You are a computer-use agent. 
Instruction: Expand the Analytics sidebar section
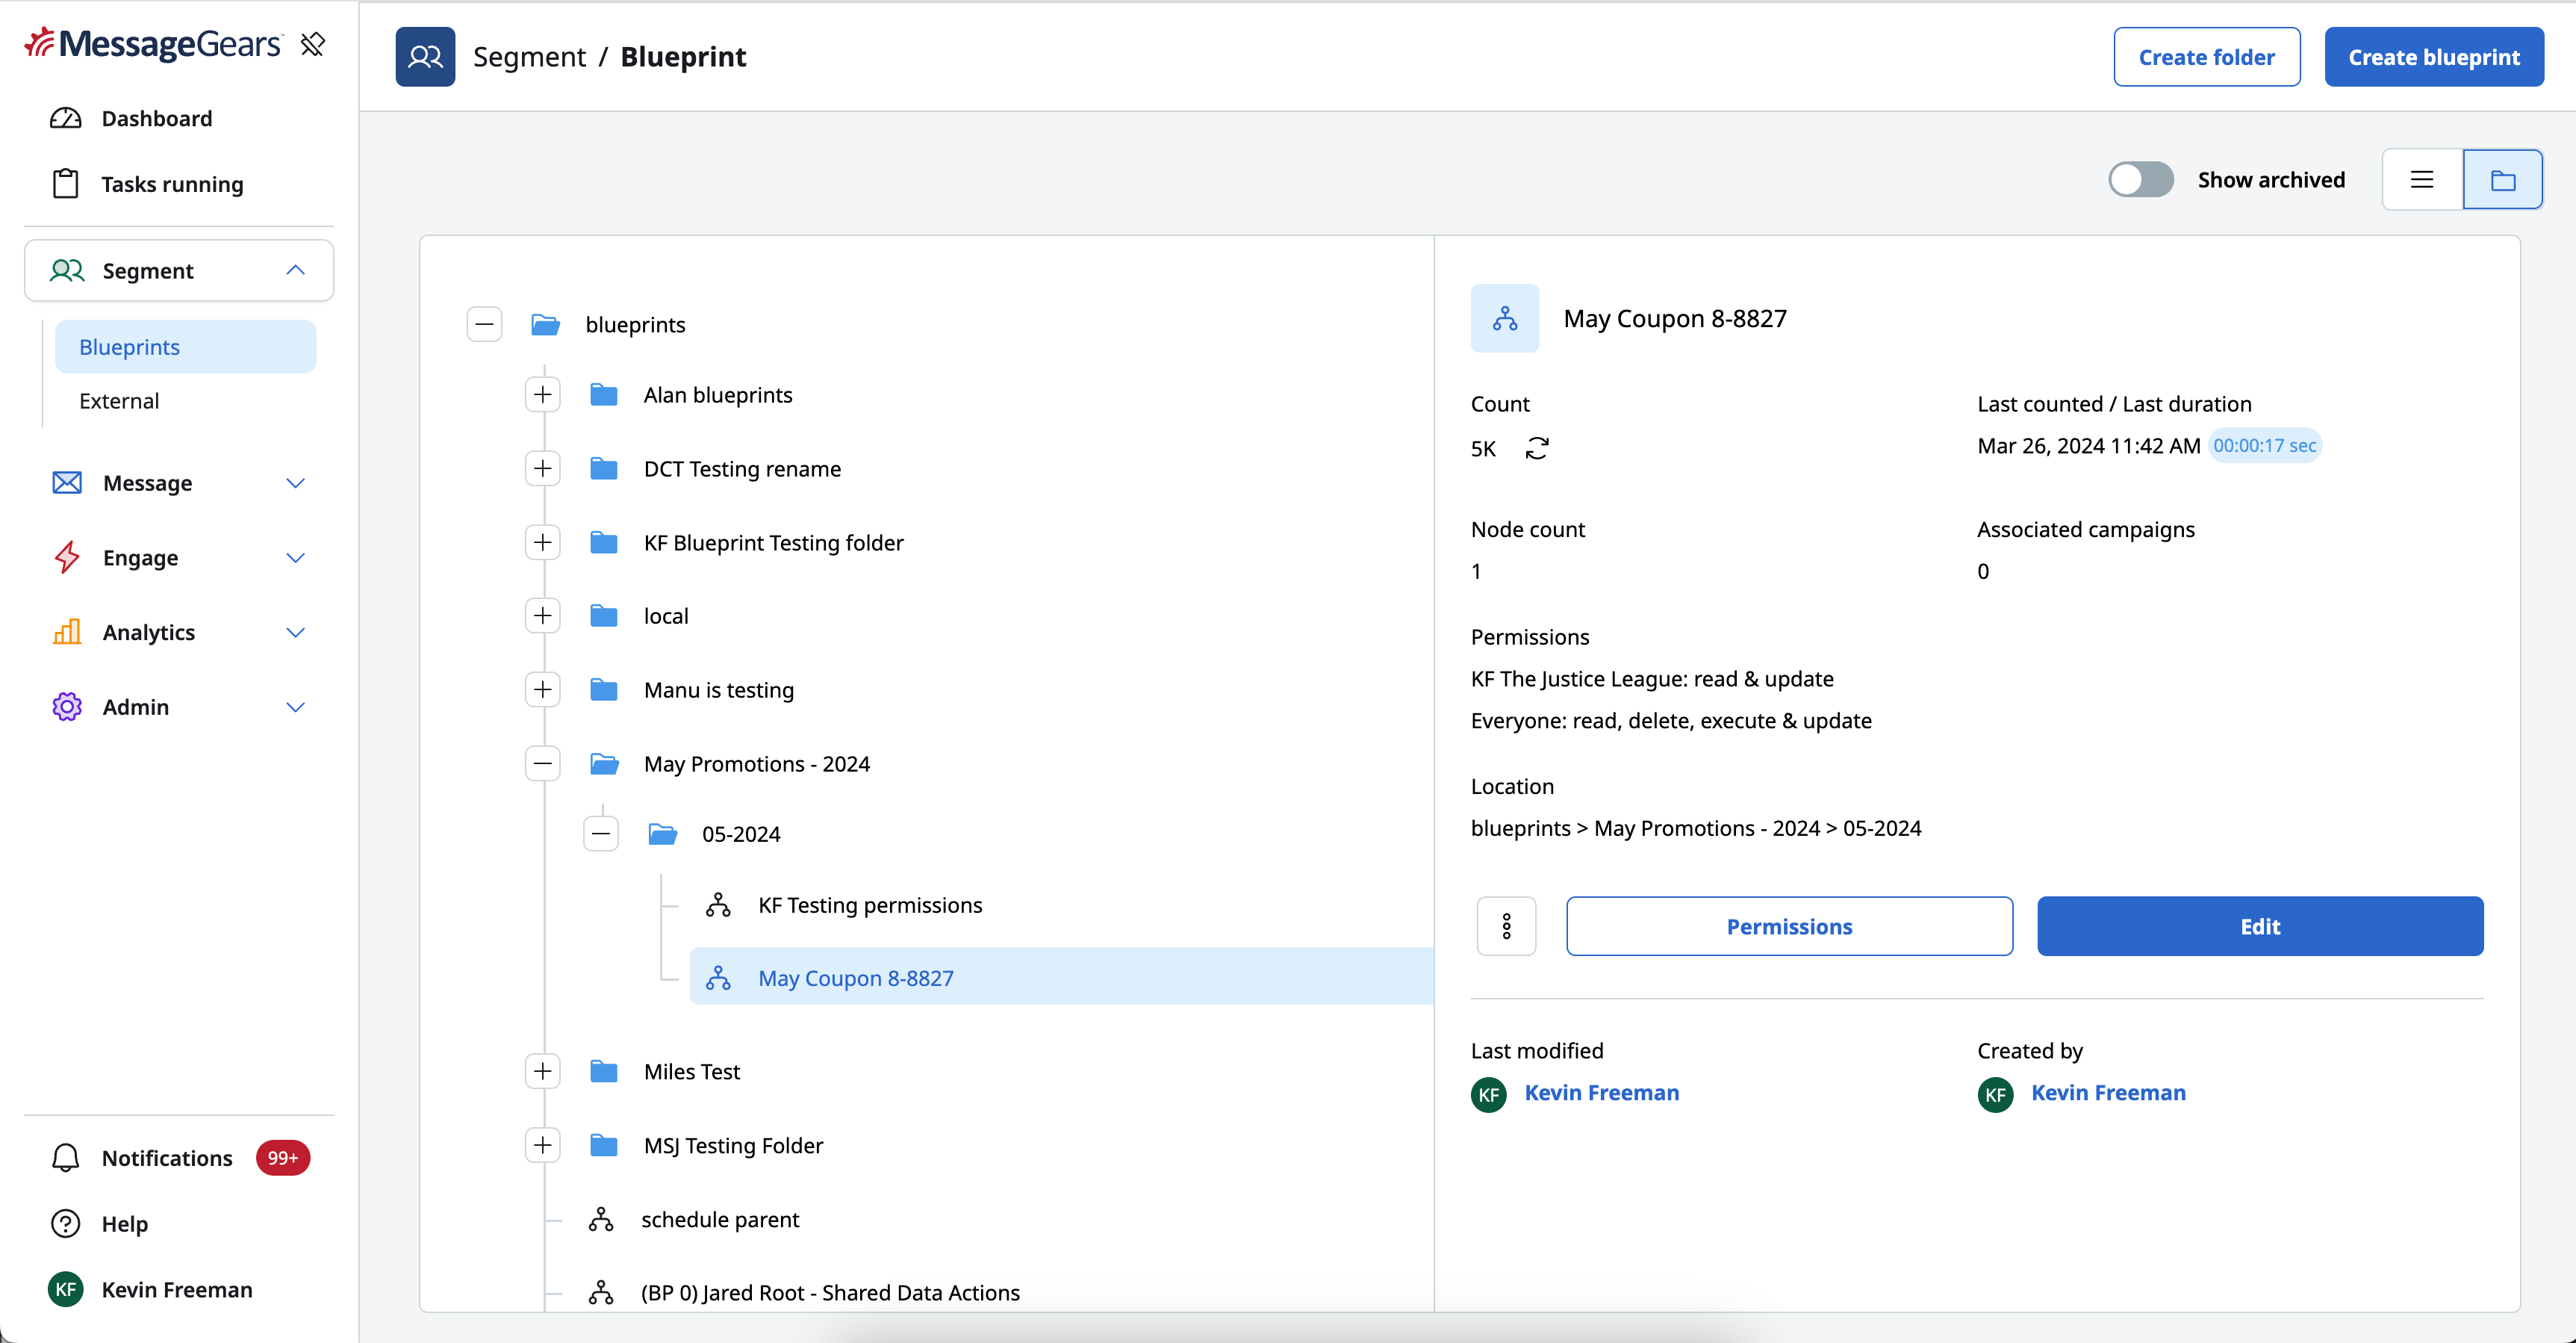pyautogui.click(x=295, y=632)
